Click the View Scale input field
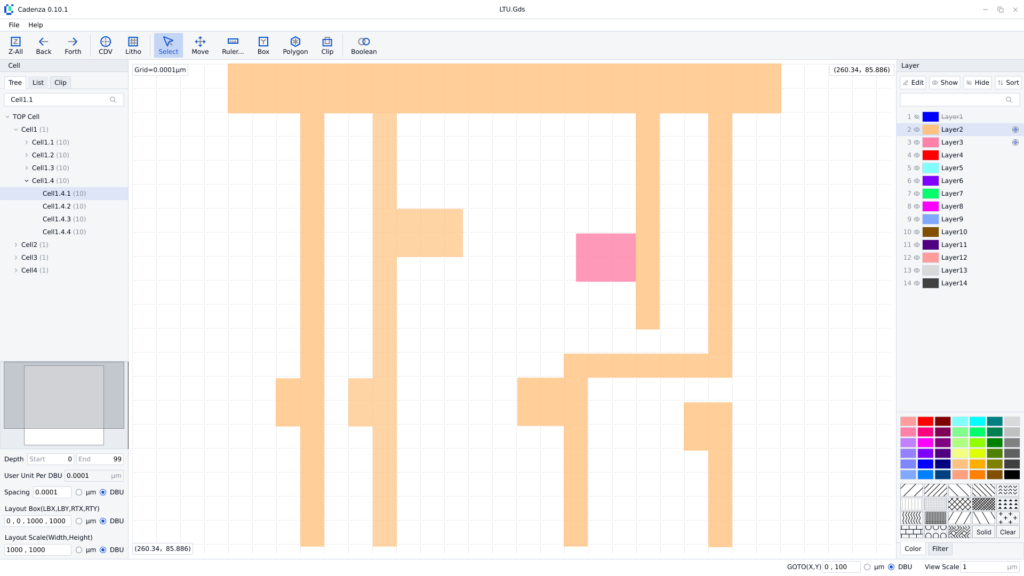 click(x=988, y=567)
